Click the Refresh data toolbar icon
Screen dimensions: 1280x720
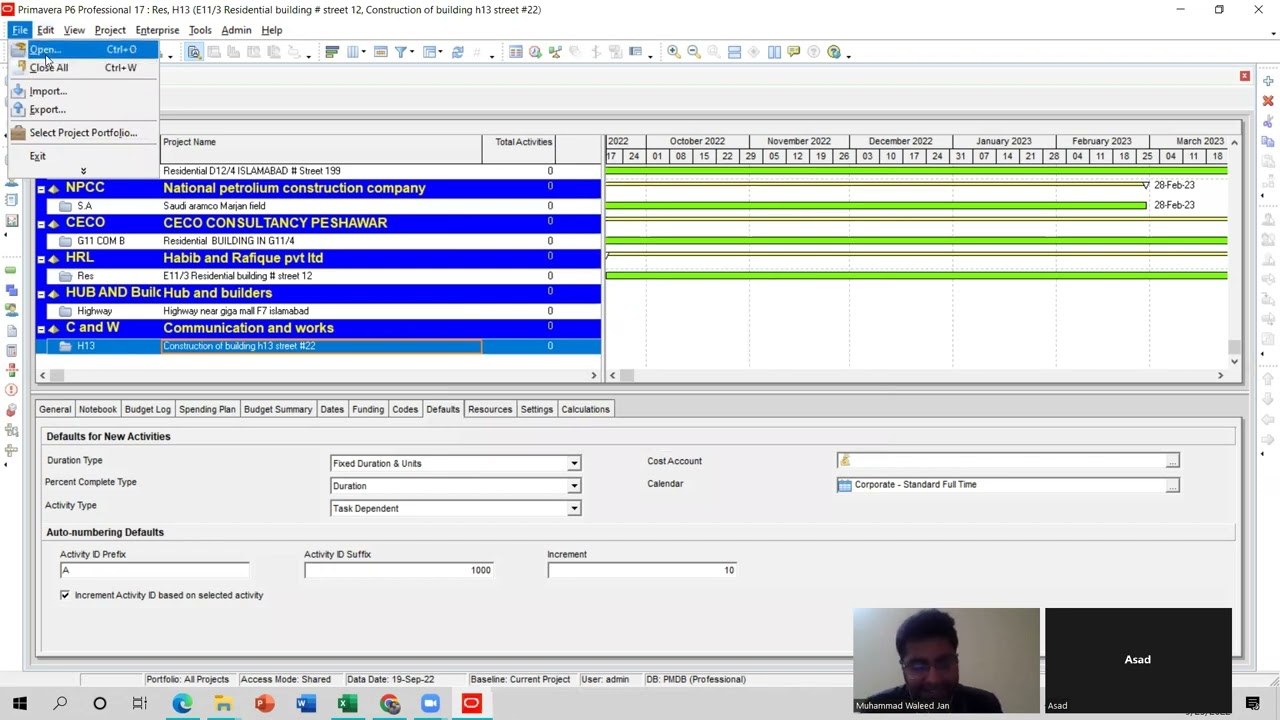pos(457,52)
